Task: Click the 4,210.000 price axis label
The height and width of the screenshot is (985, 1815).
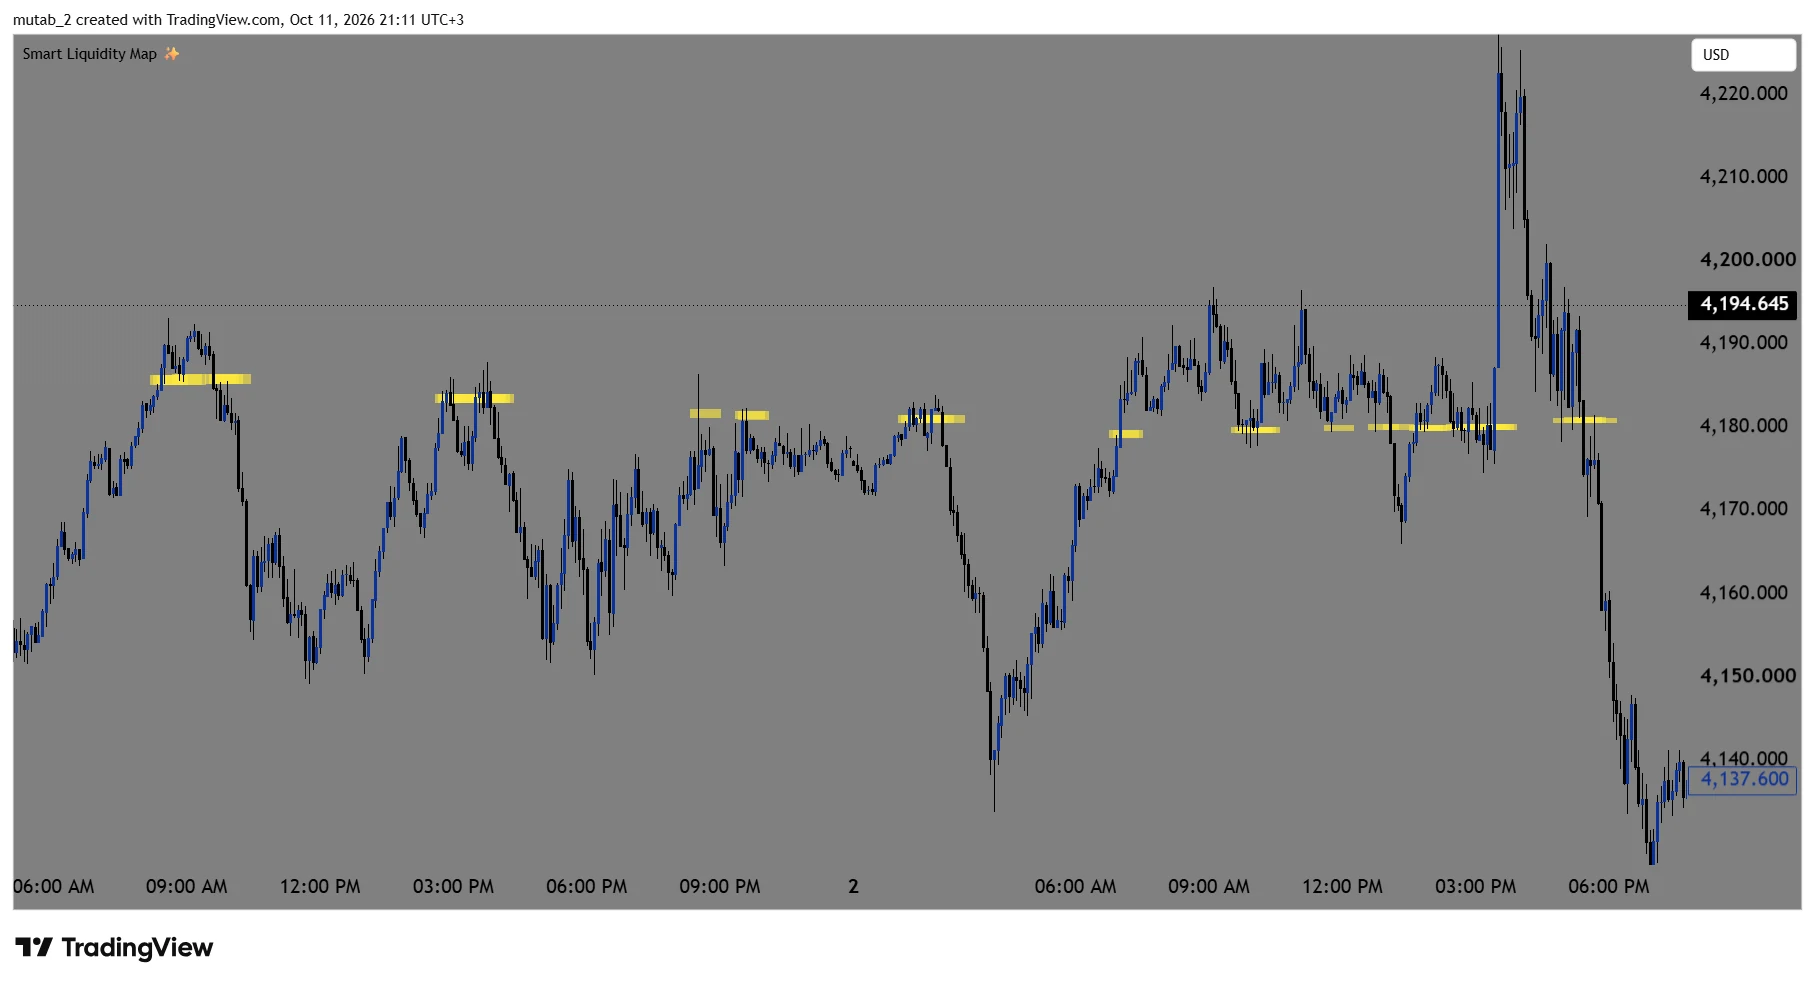Action: coord(1744,177)
